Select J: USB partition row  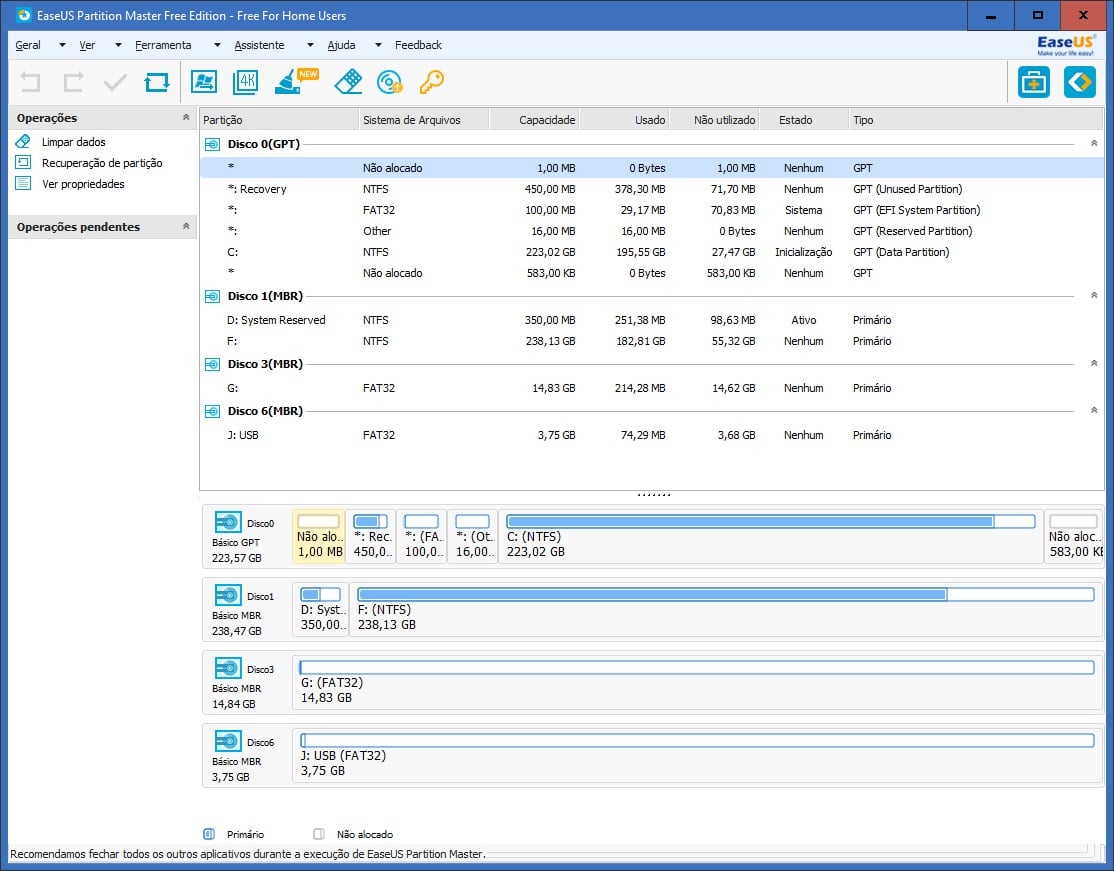[x=651, y=435]
